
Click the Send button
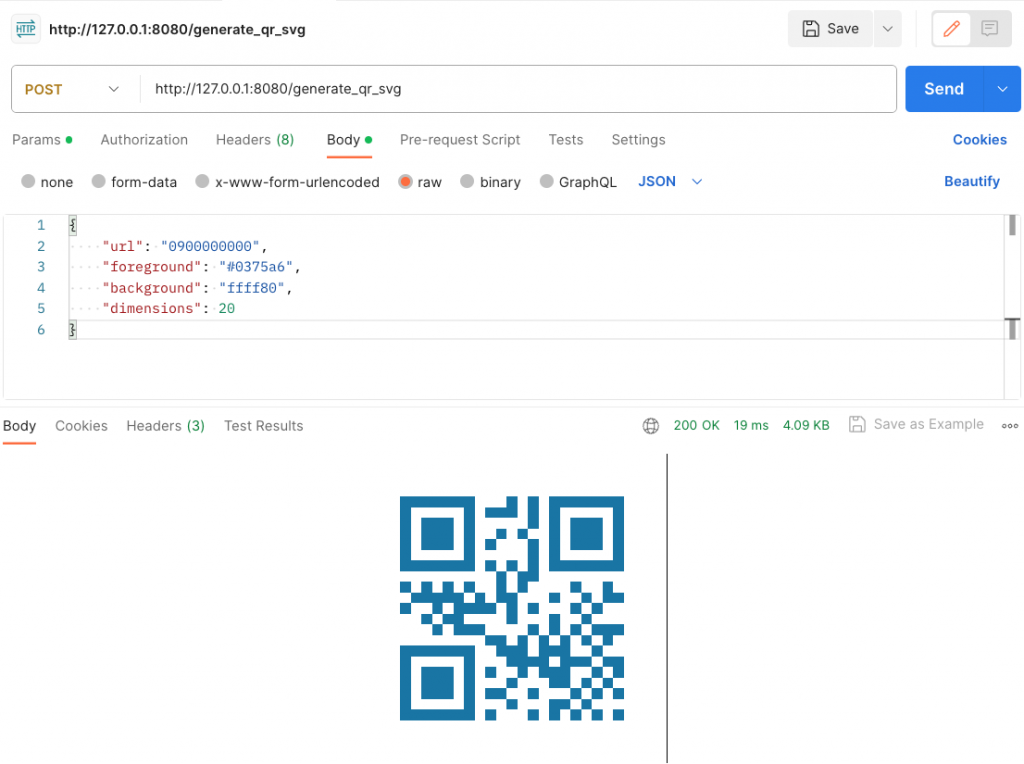pos(944,89)
